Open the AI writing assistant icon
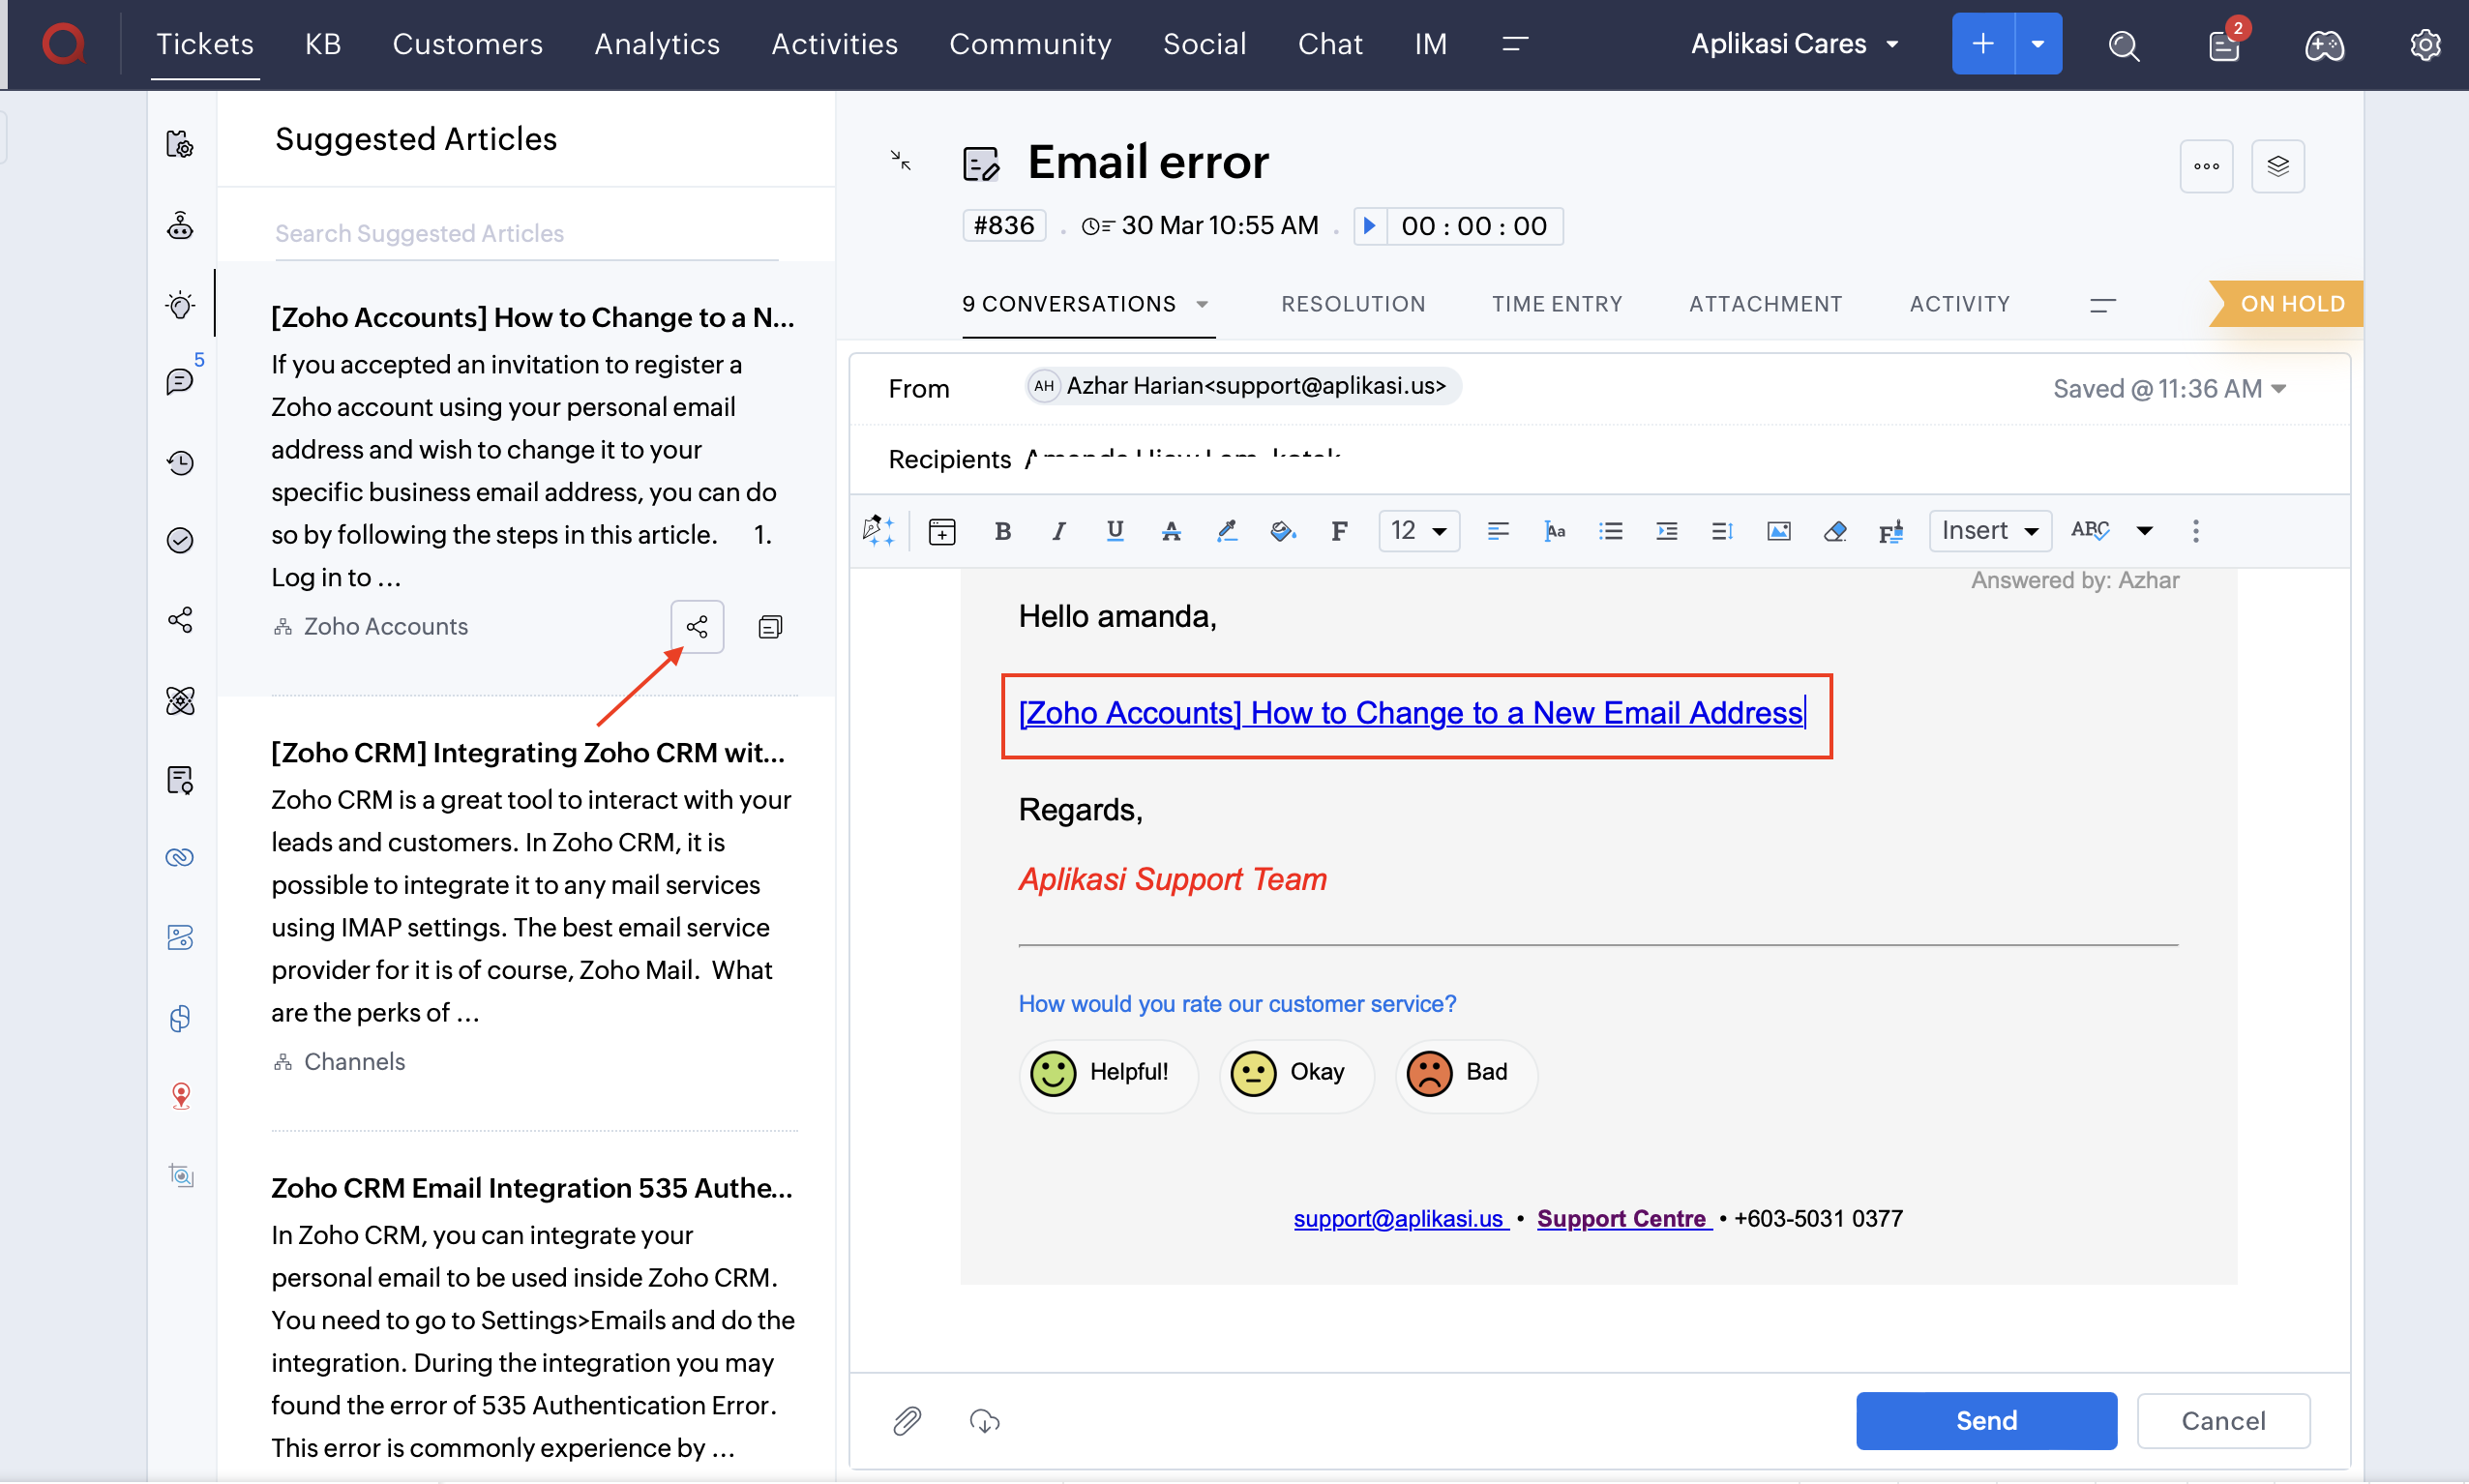 pos(878,530)
